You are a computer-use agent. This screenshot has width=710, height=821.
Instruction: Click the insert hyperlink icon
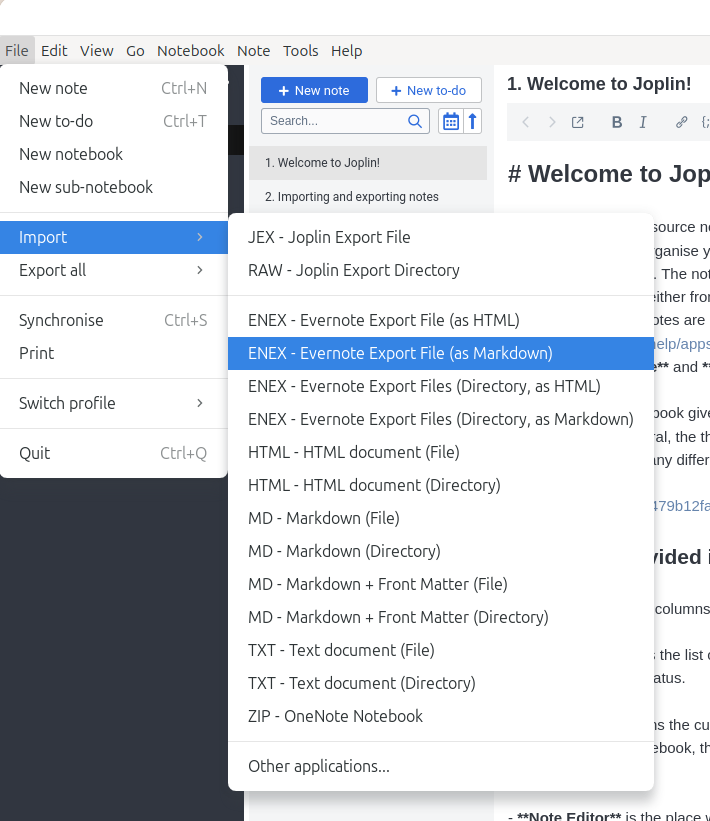[682, 122]
